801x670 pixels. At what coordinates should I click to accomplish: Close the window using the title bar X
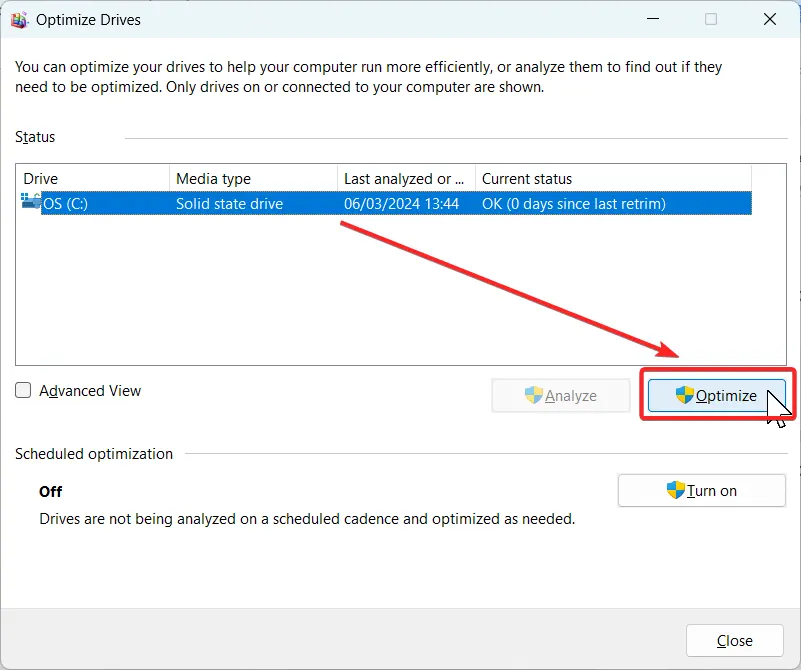tap(769, 19)
